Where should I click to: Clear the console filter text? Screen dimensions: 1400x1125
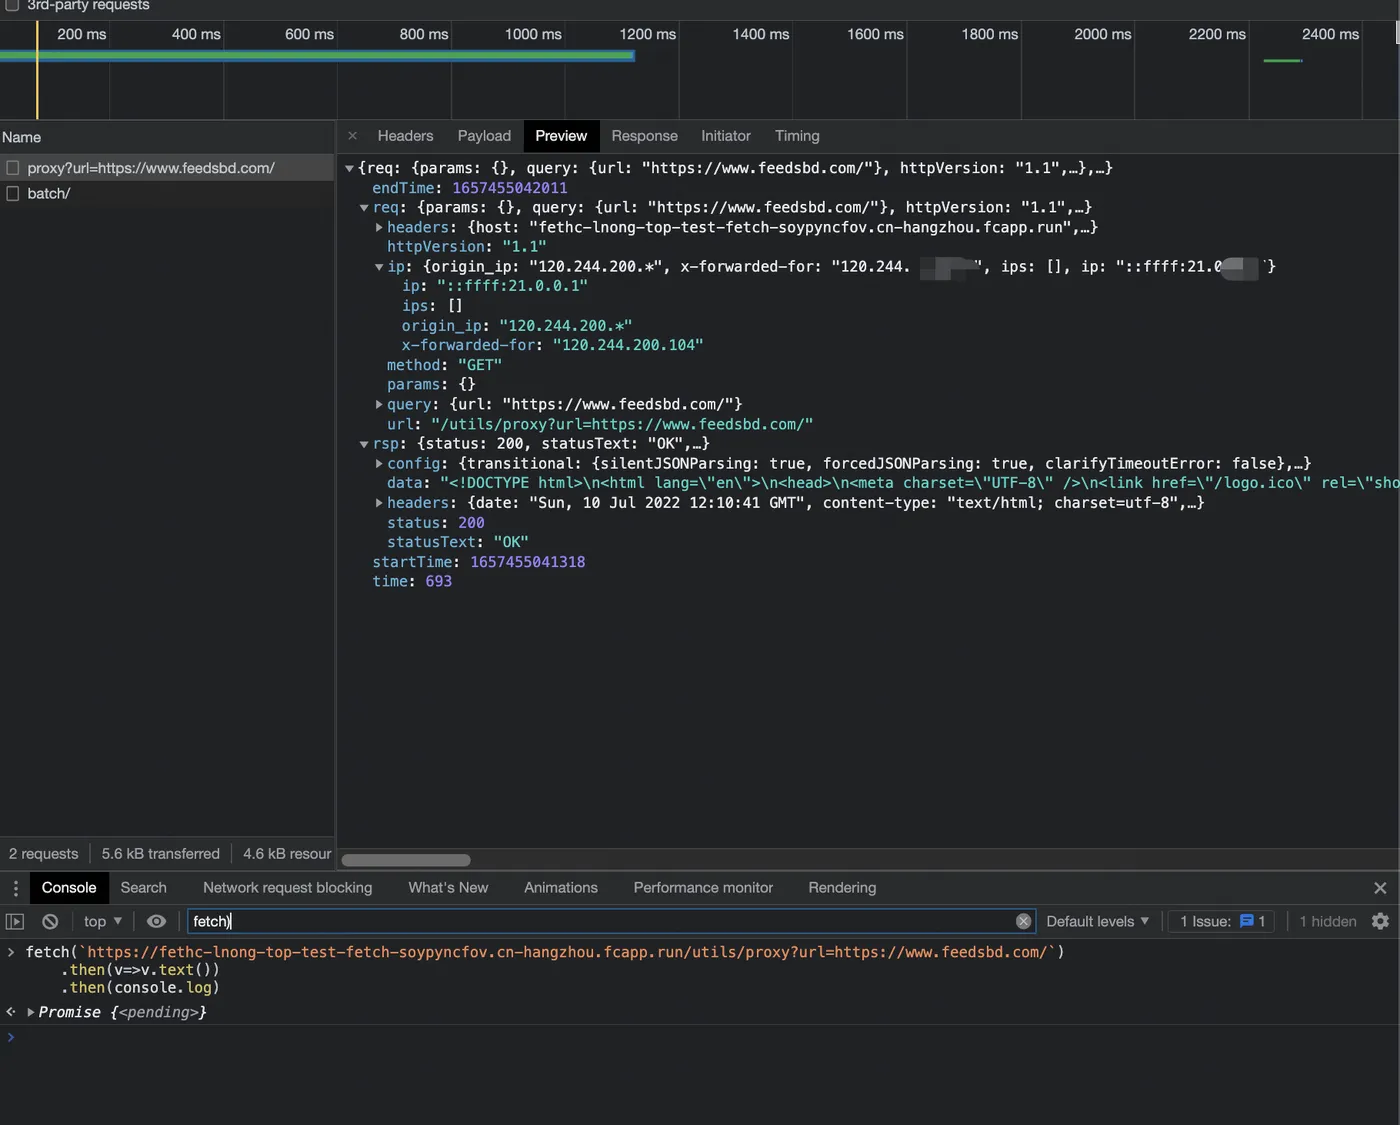coord(1023,922)
